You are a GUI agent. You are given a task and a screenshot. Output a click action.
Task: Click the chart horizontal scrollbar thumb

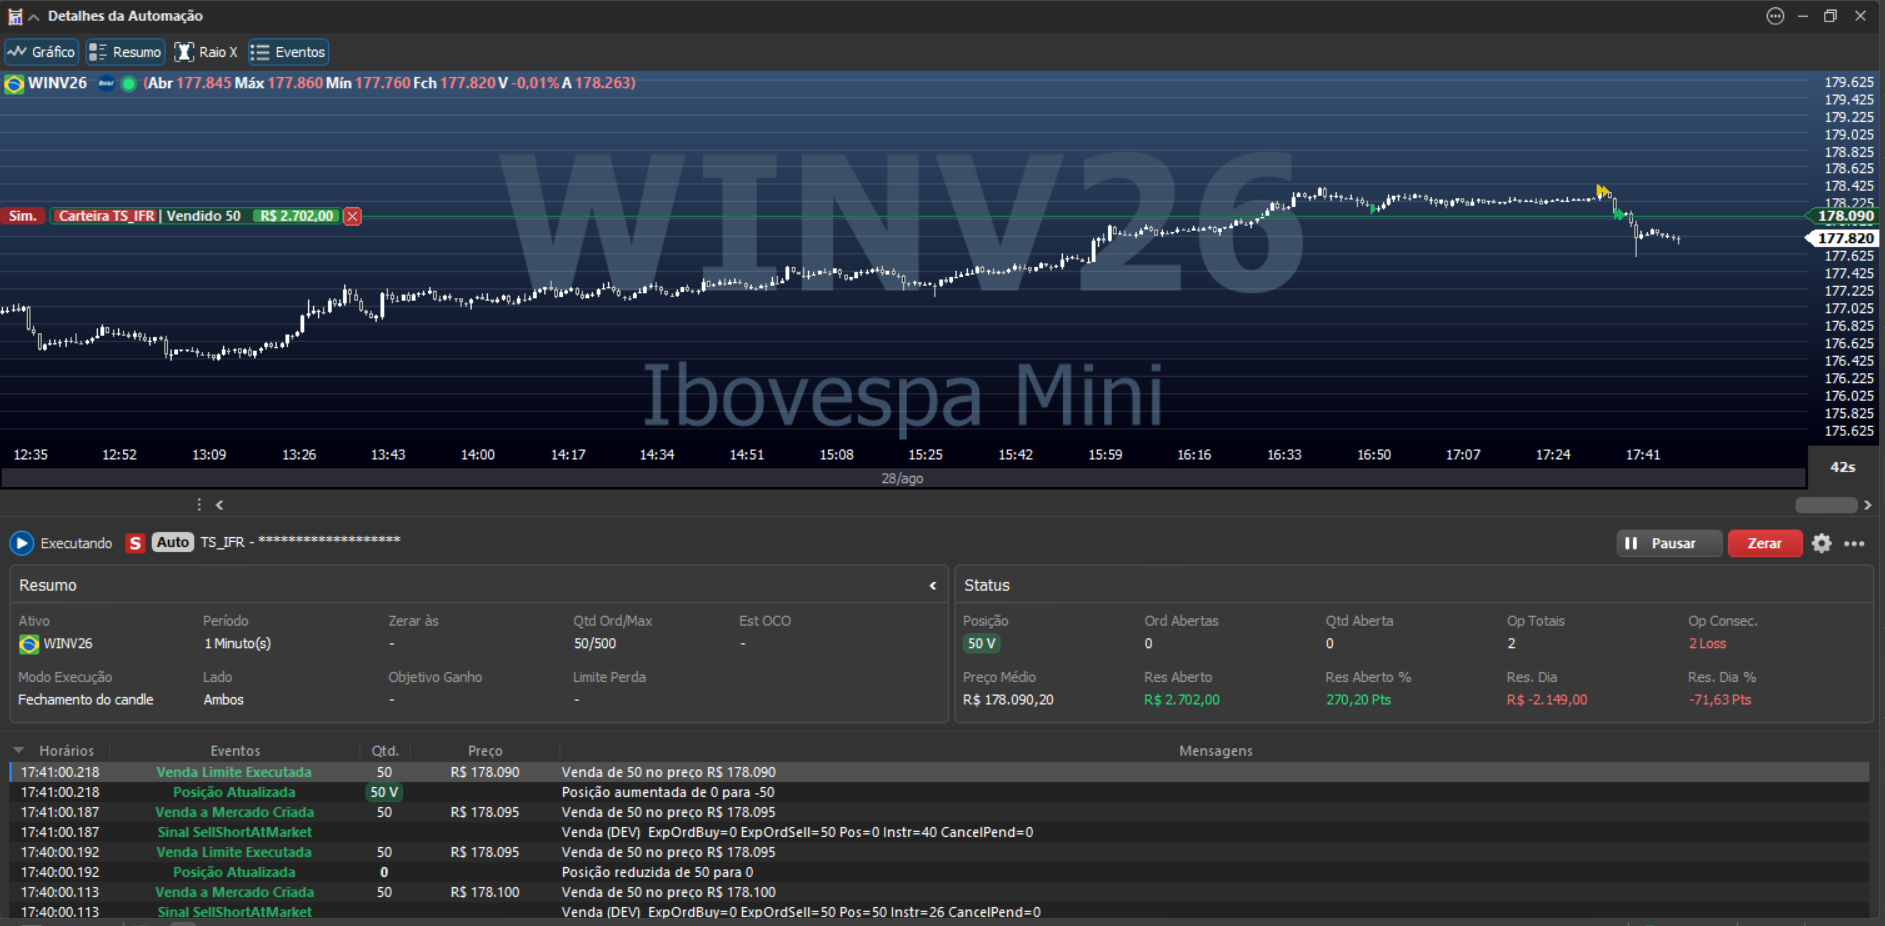(1826, 505)
